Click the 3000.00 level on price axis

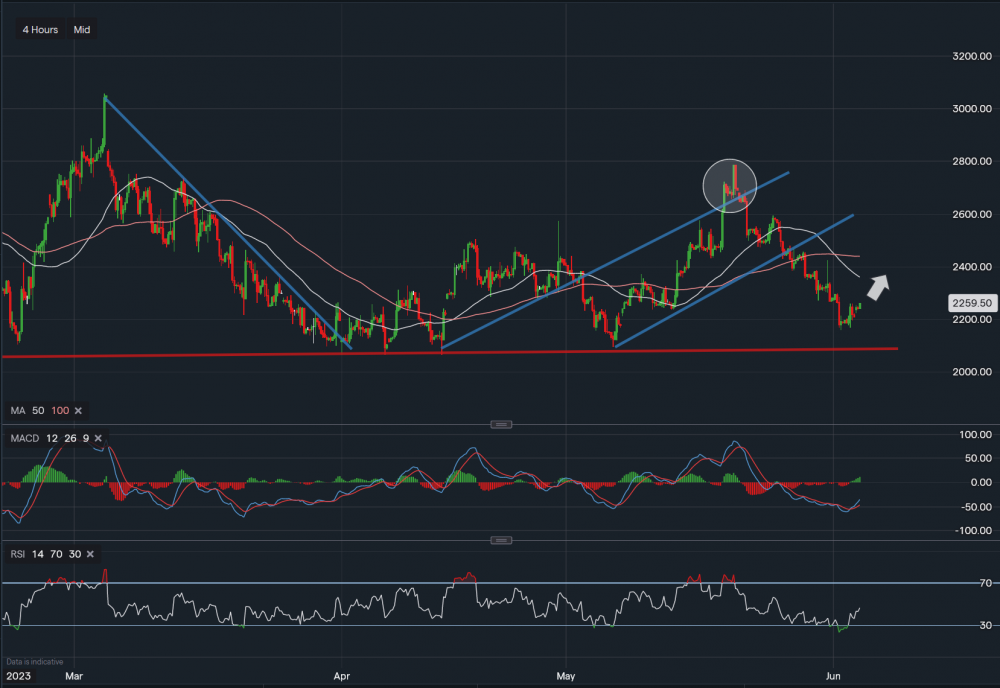coord(969,109)
